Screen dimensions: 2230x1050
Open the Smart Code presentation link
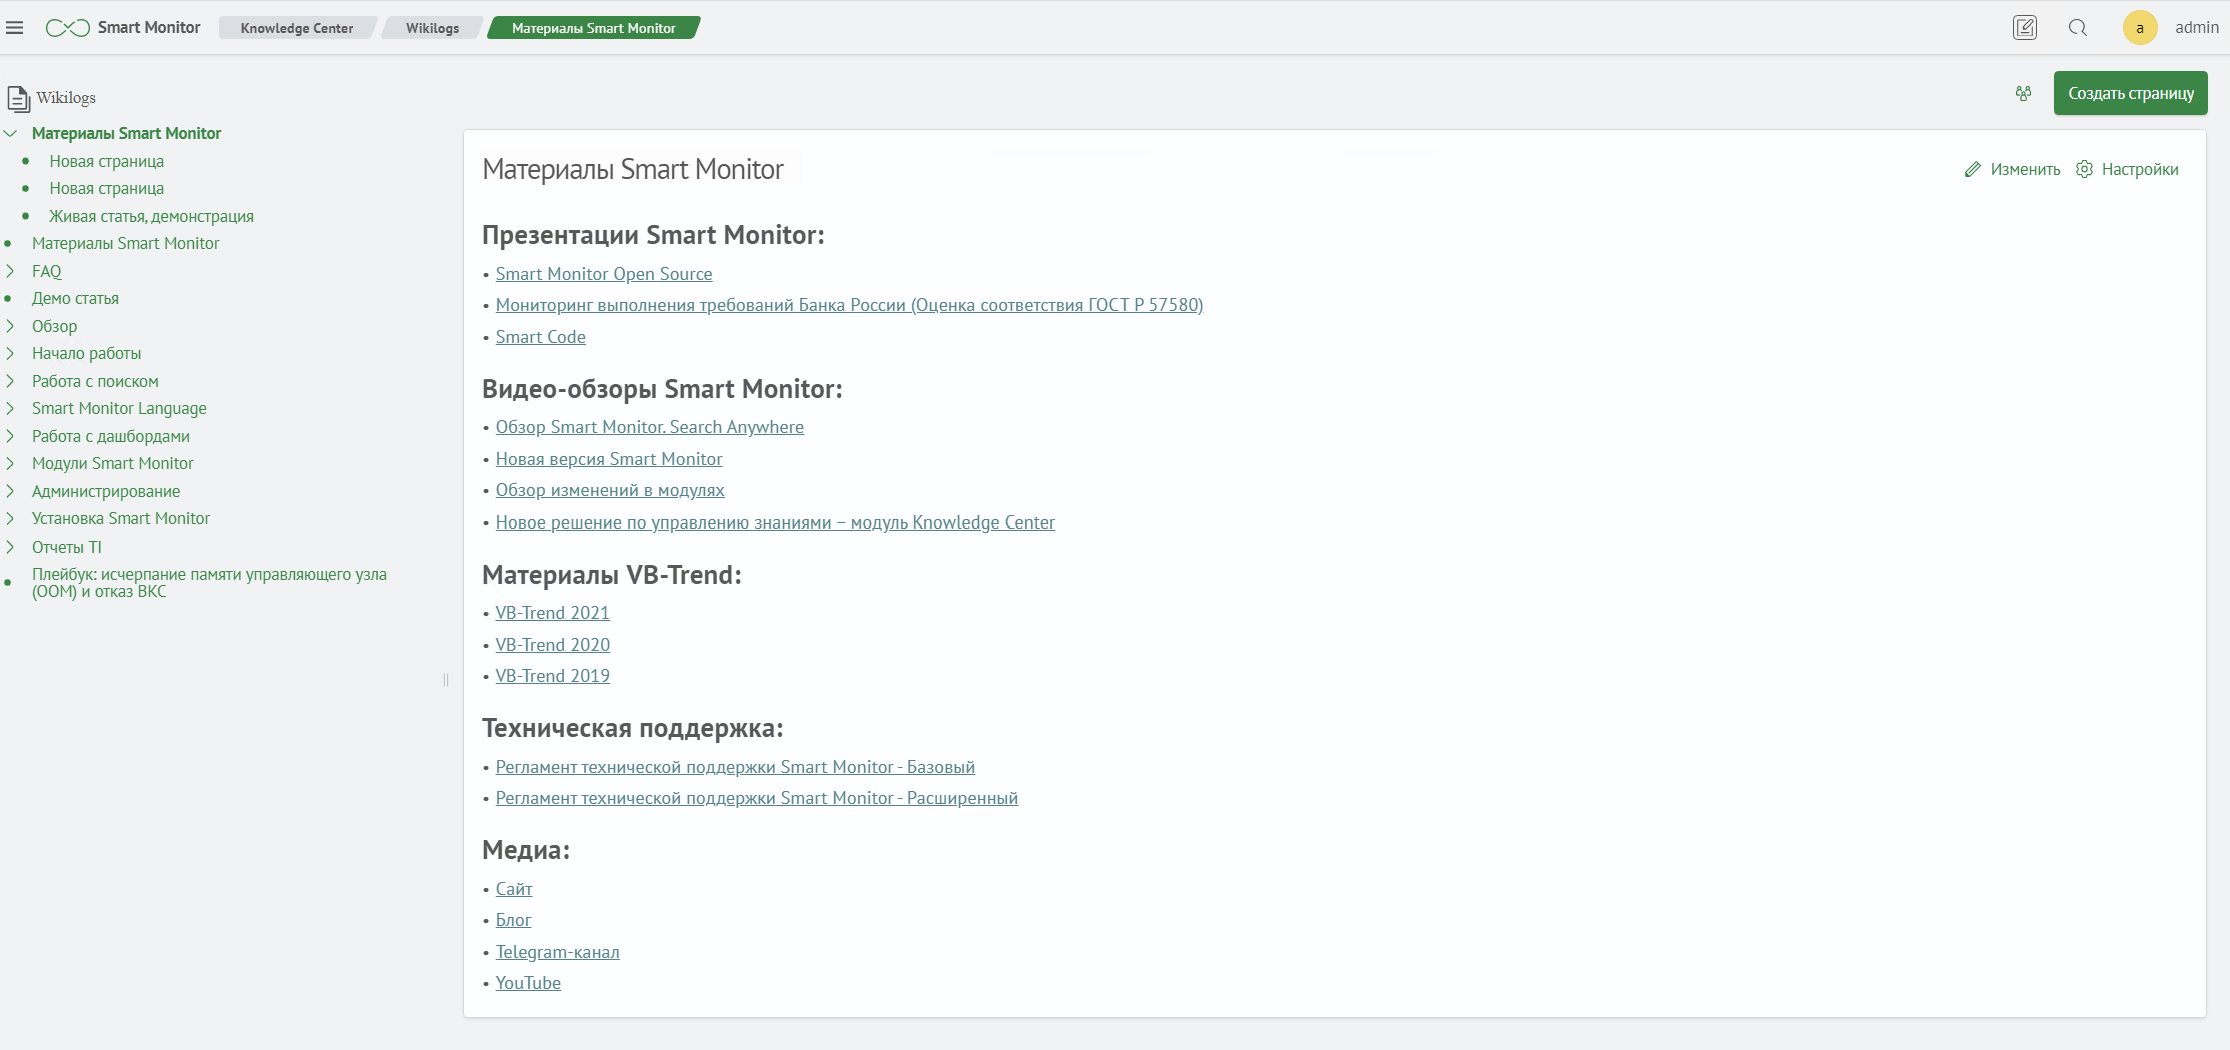point(541,337)
